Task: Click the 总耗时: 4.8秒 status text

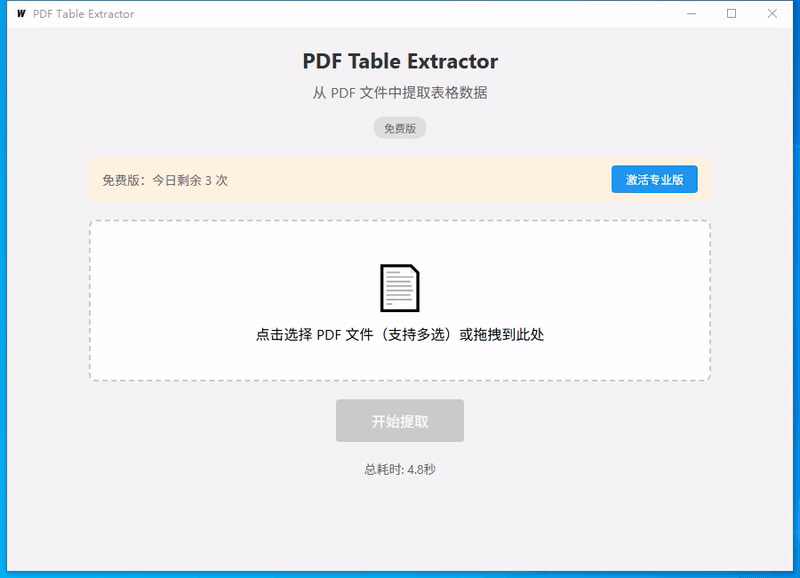Action: [399, 469]
